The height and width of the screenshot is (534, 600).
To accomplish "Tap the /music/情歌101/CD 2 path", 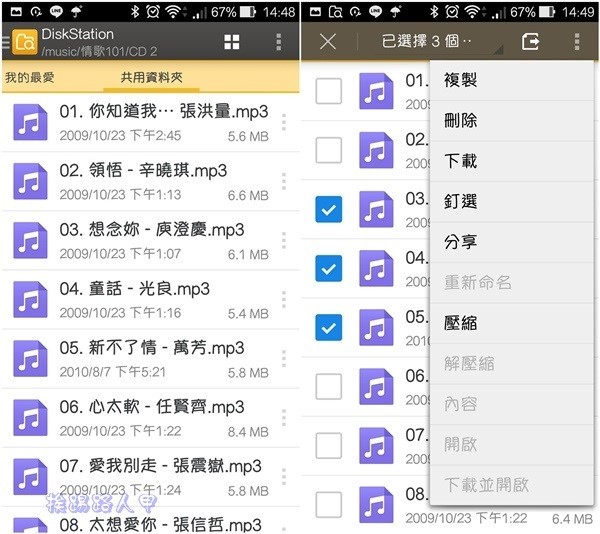I will [99, 51].
